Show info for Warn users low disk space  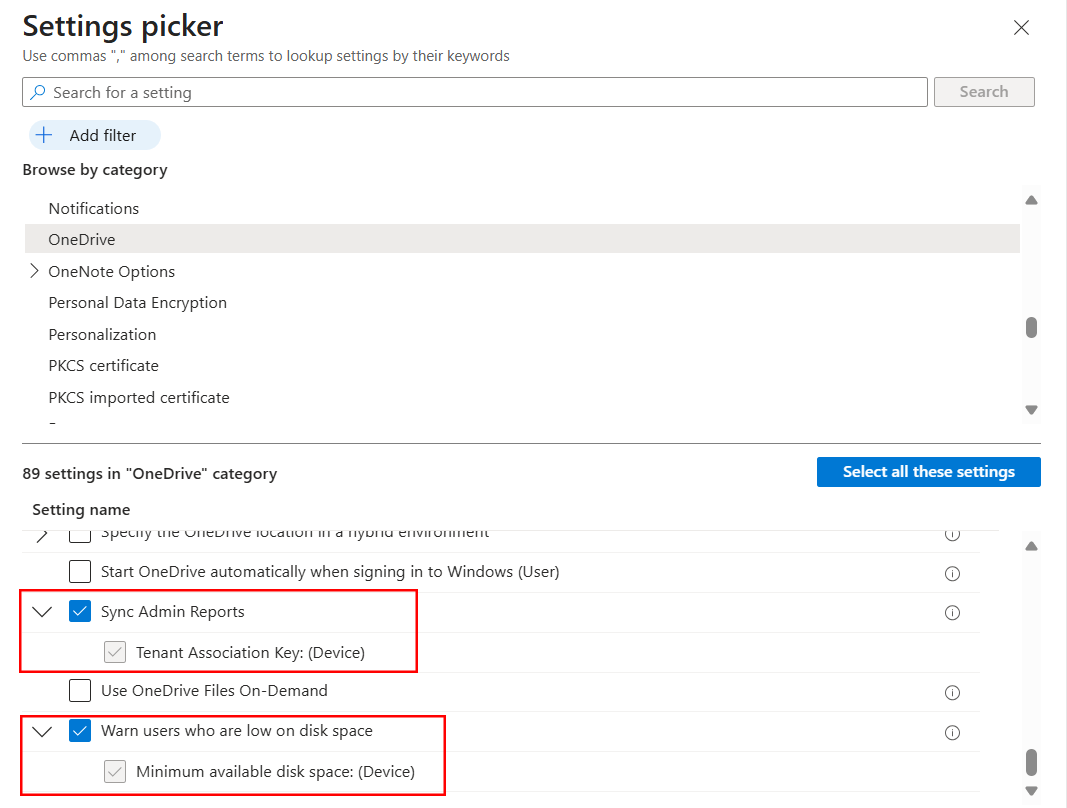(x=952, y=732)
